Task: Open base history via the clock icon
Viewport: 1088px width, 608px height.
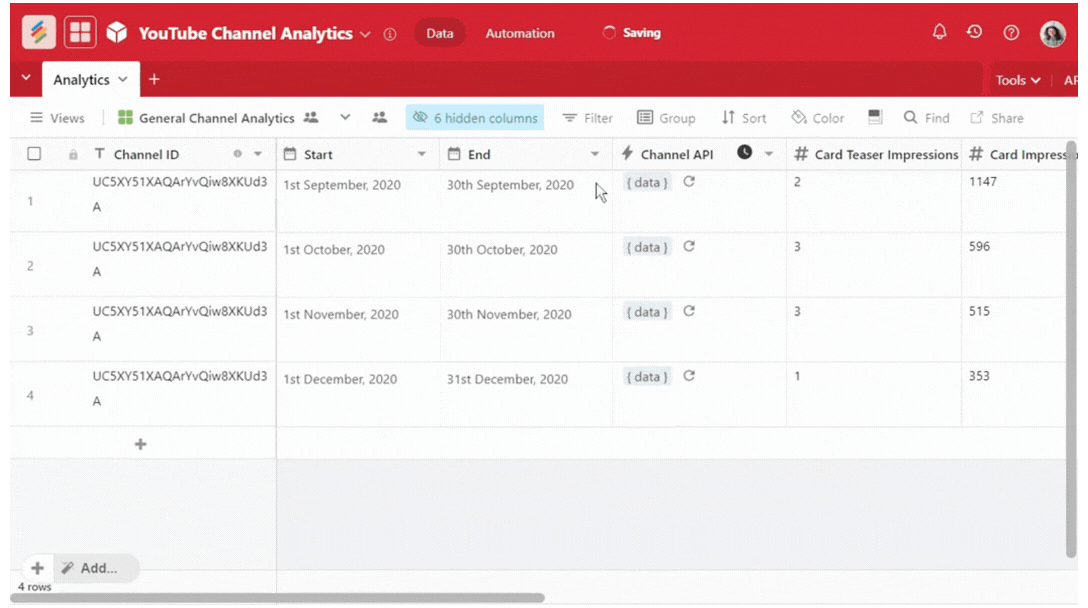Action: (974, 31)
